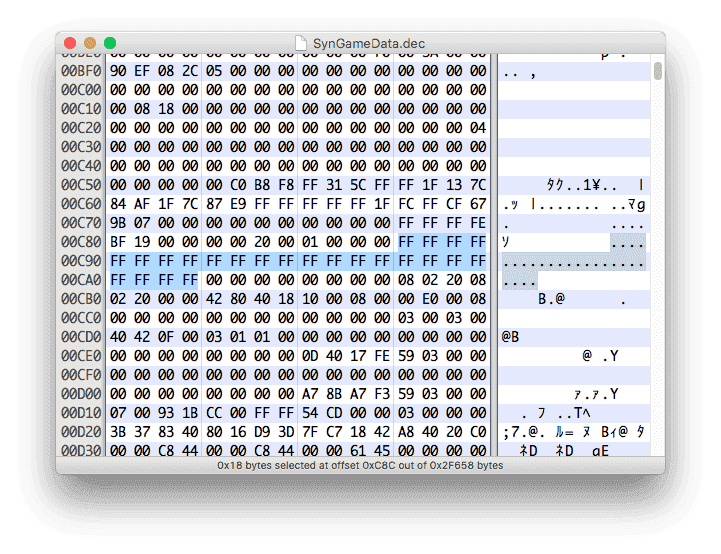Click the SynGameData.dec window title
721x554 pixels.
coord(369,44)
